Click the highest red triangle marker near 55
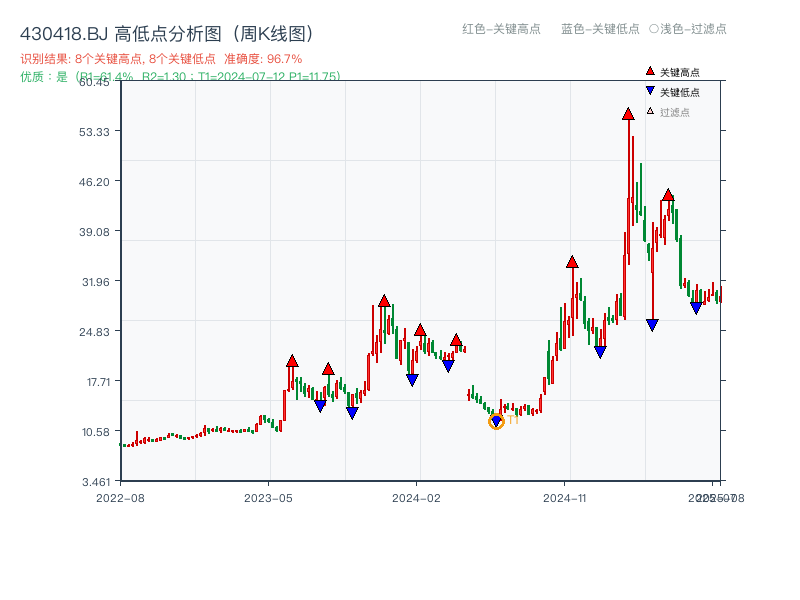 [627, 116]
